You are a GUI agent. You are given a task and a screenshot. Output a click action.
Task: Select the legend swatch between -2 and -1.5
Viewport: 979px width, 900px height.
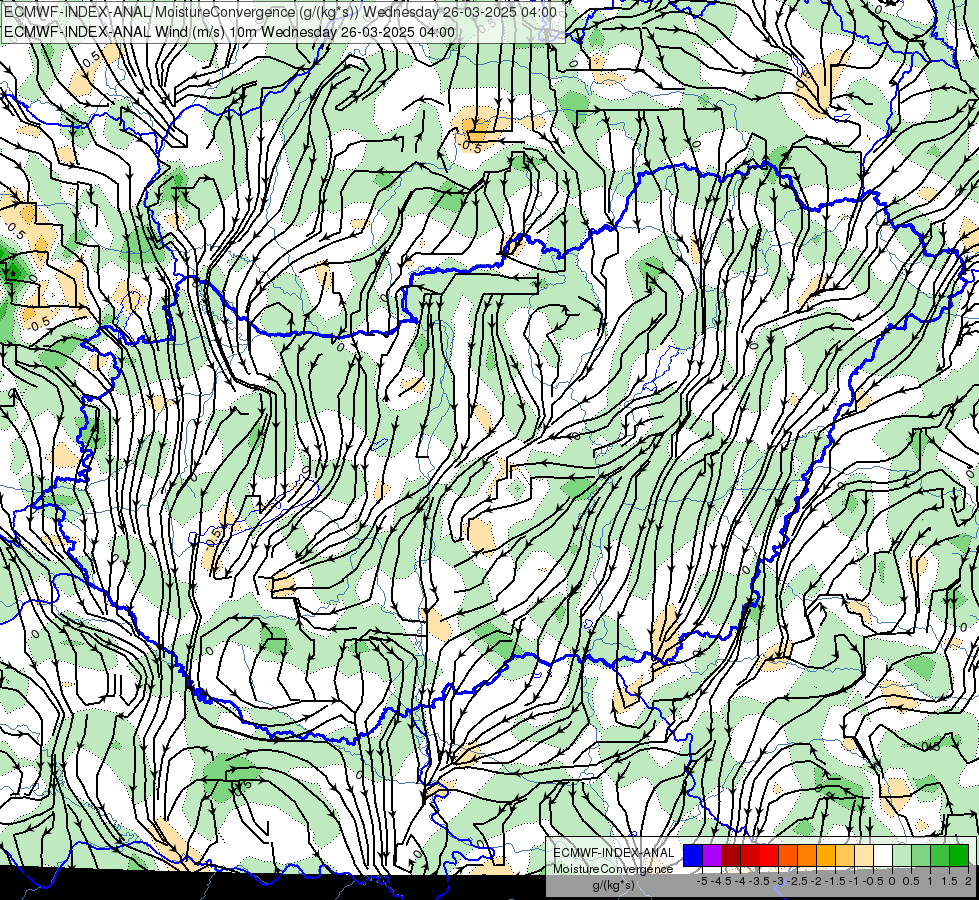pyautogui.click(x=826, y=856)
